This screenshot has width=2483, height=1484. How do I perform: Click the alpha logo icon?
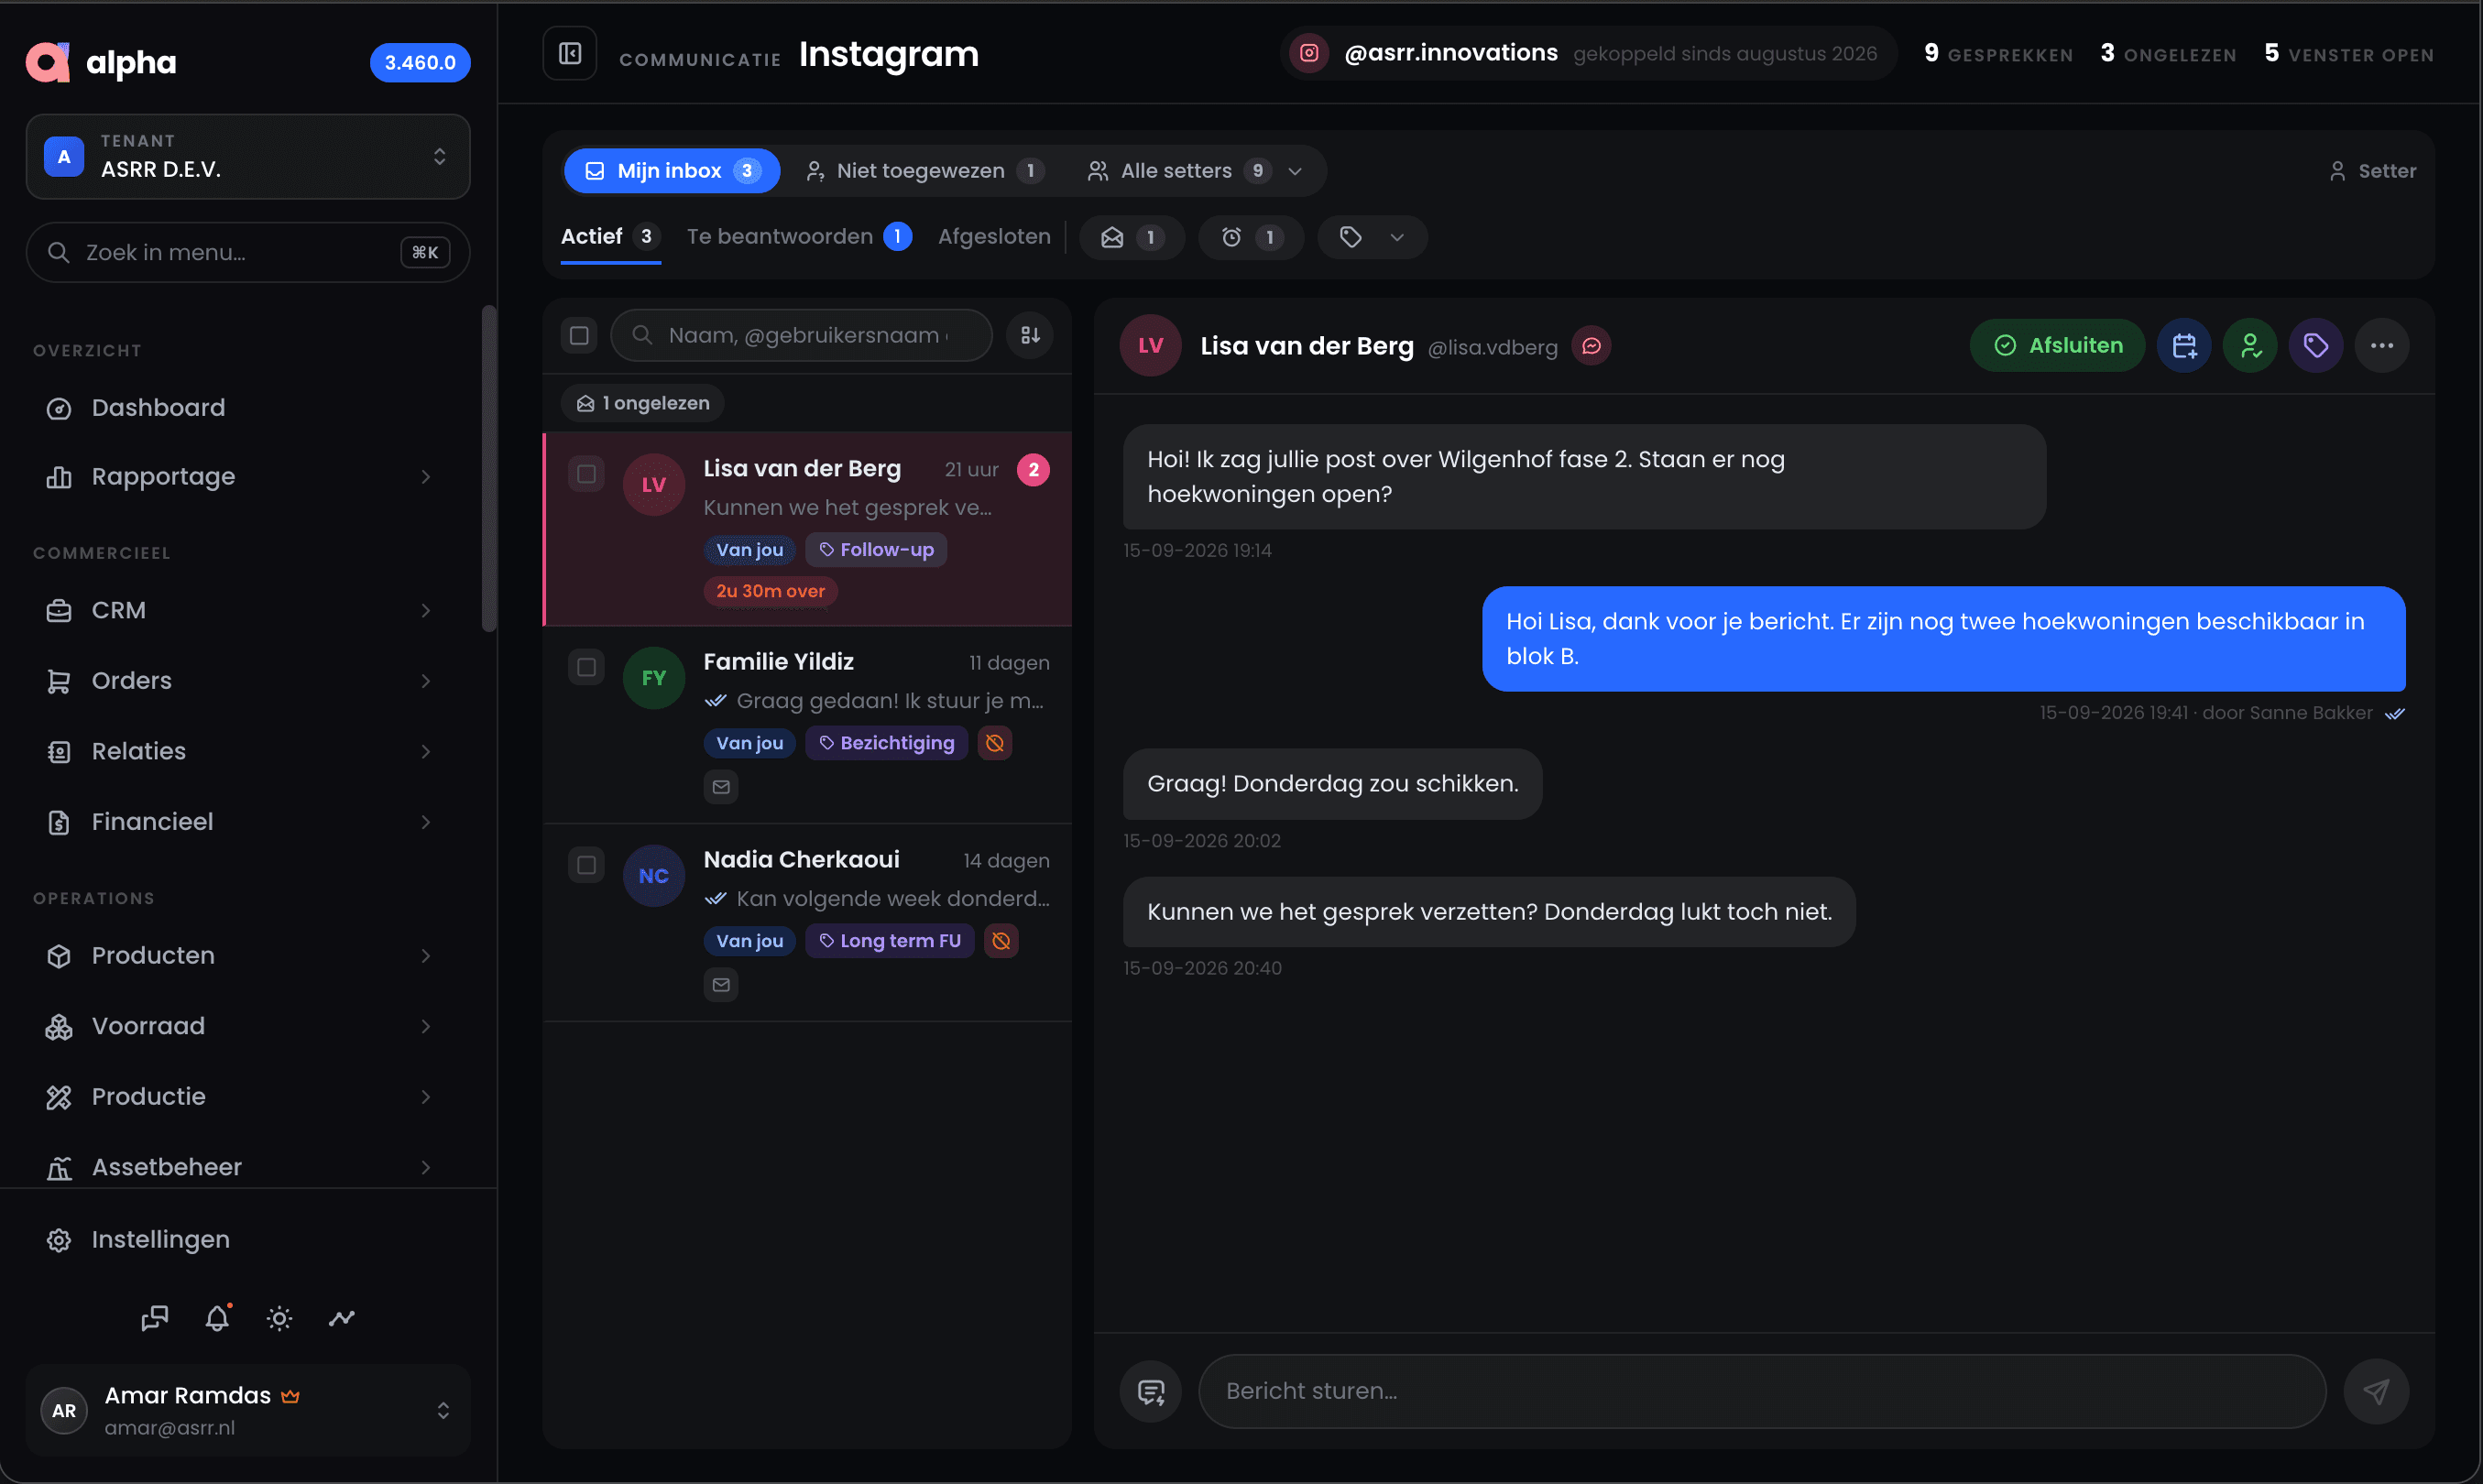pos(47,62)
